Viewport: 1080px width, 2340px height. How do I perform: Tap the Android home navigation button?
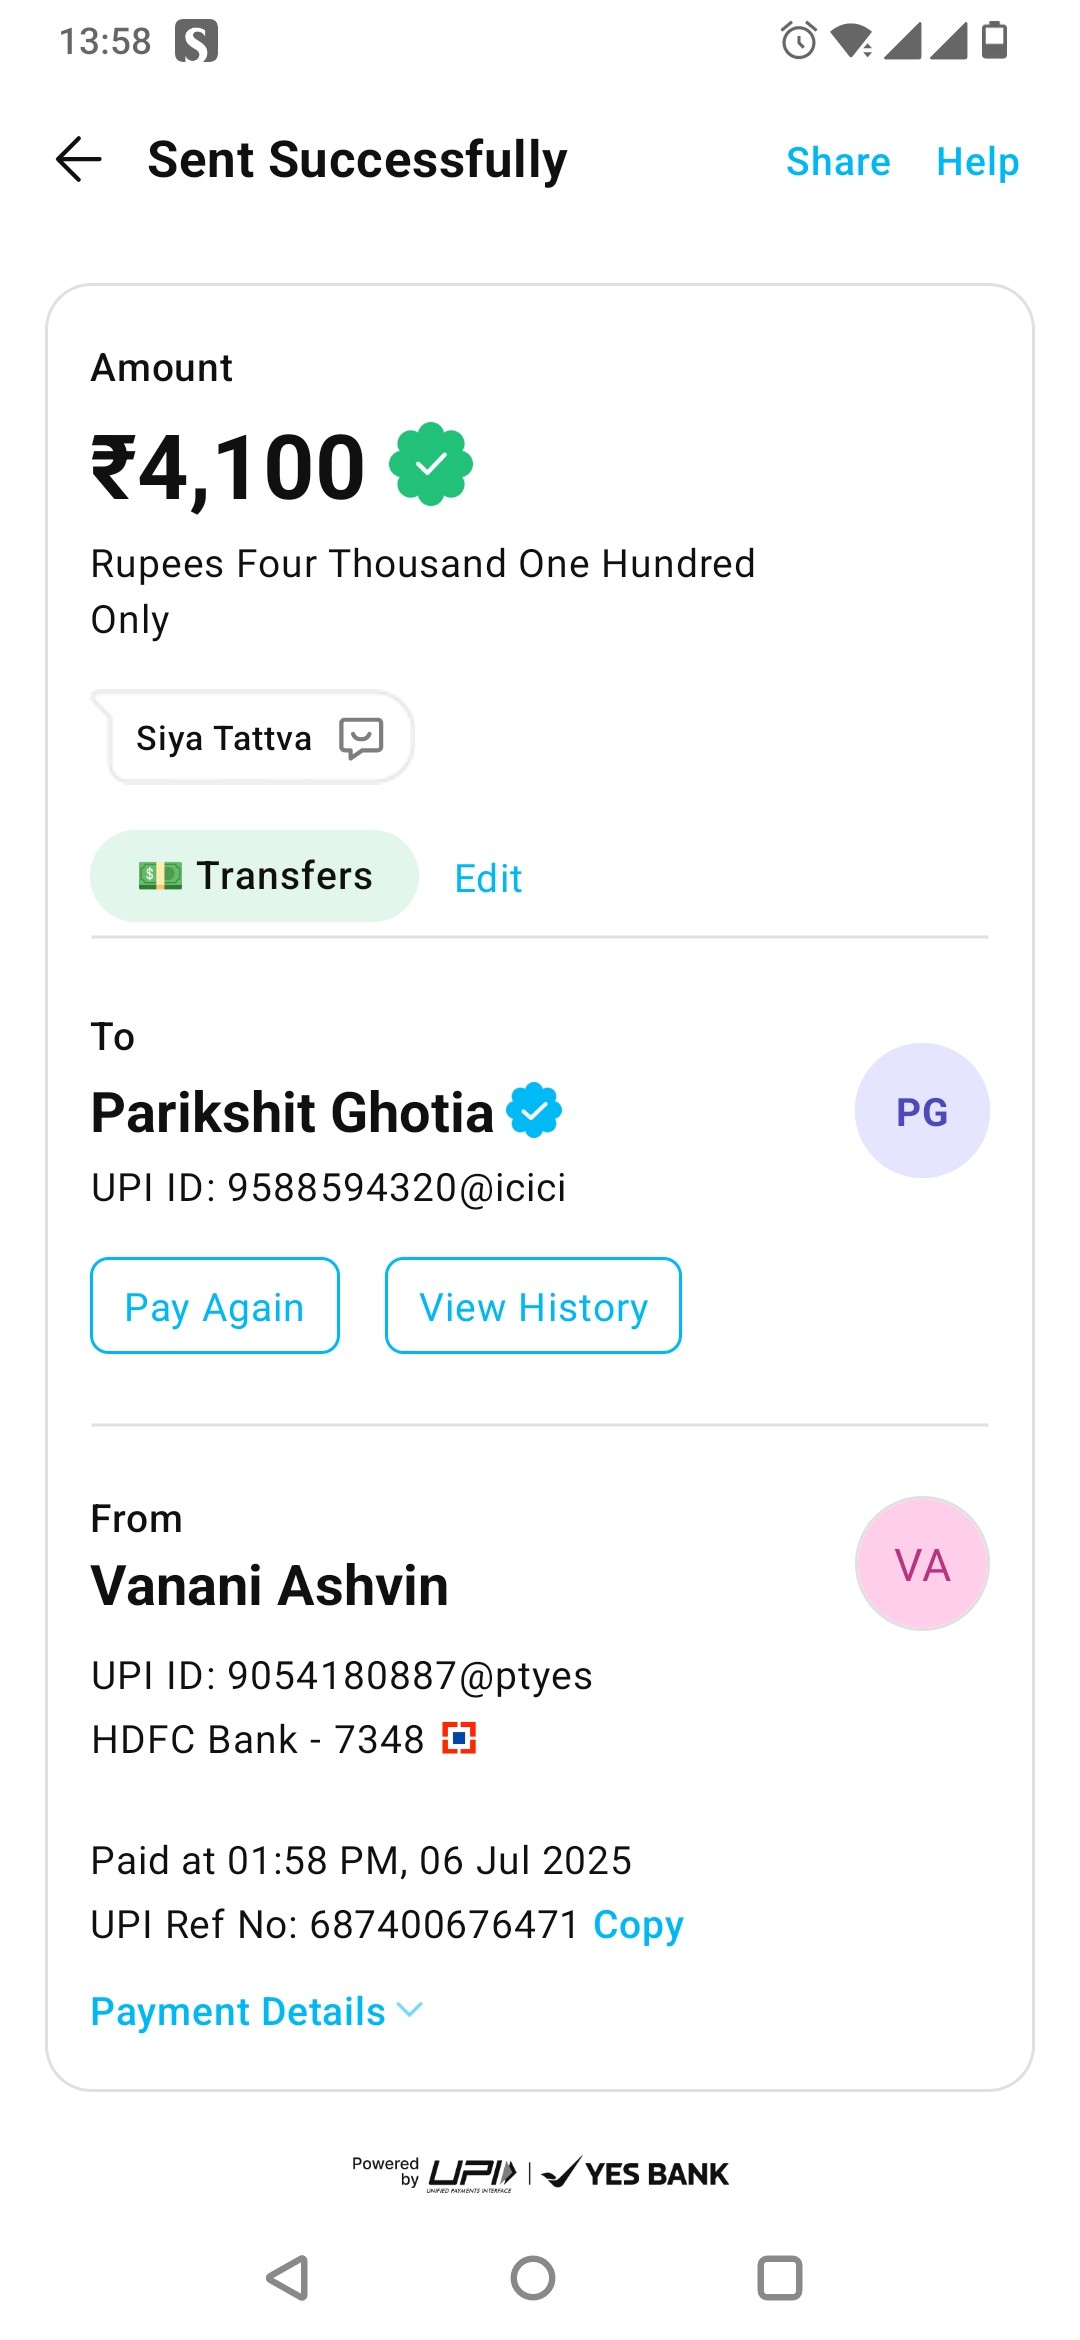click(x=533, y=2279)
